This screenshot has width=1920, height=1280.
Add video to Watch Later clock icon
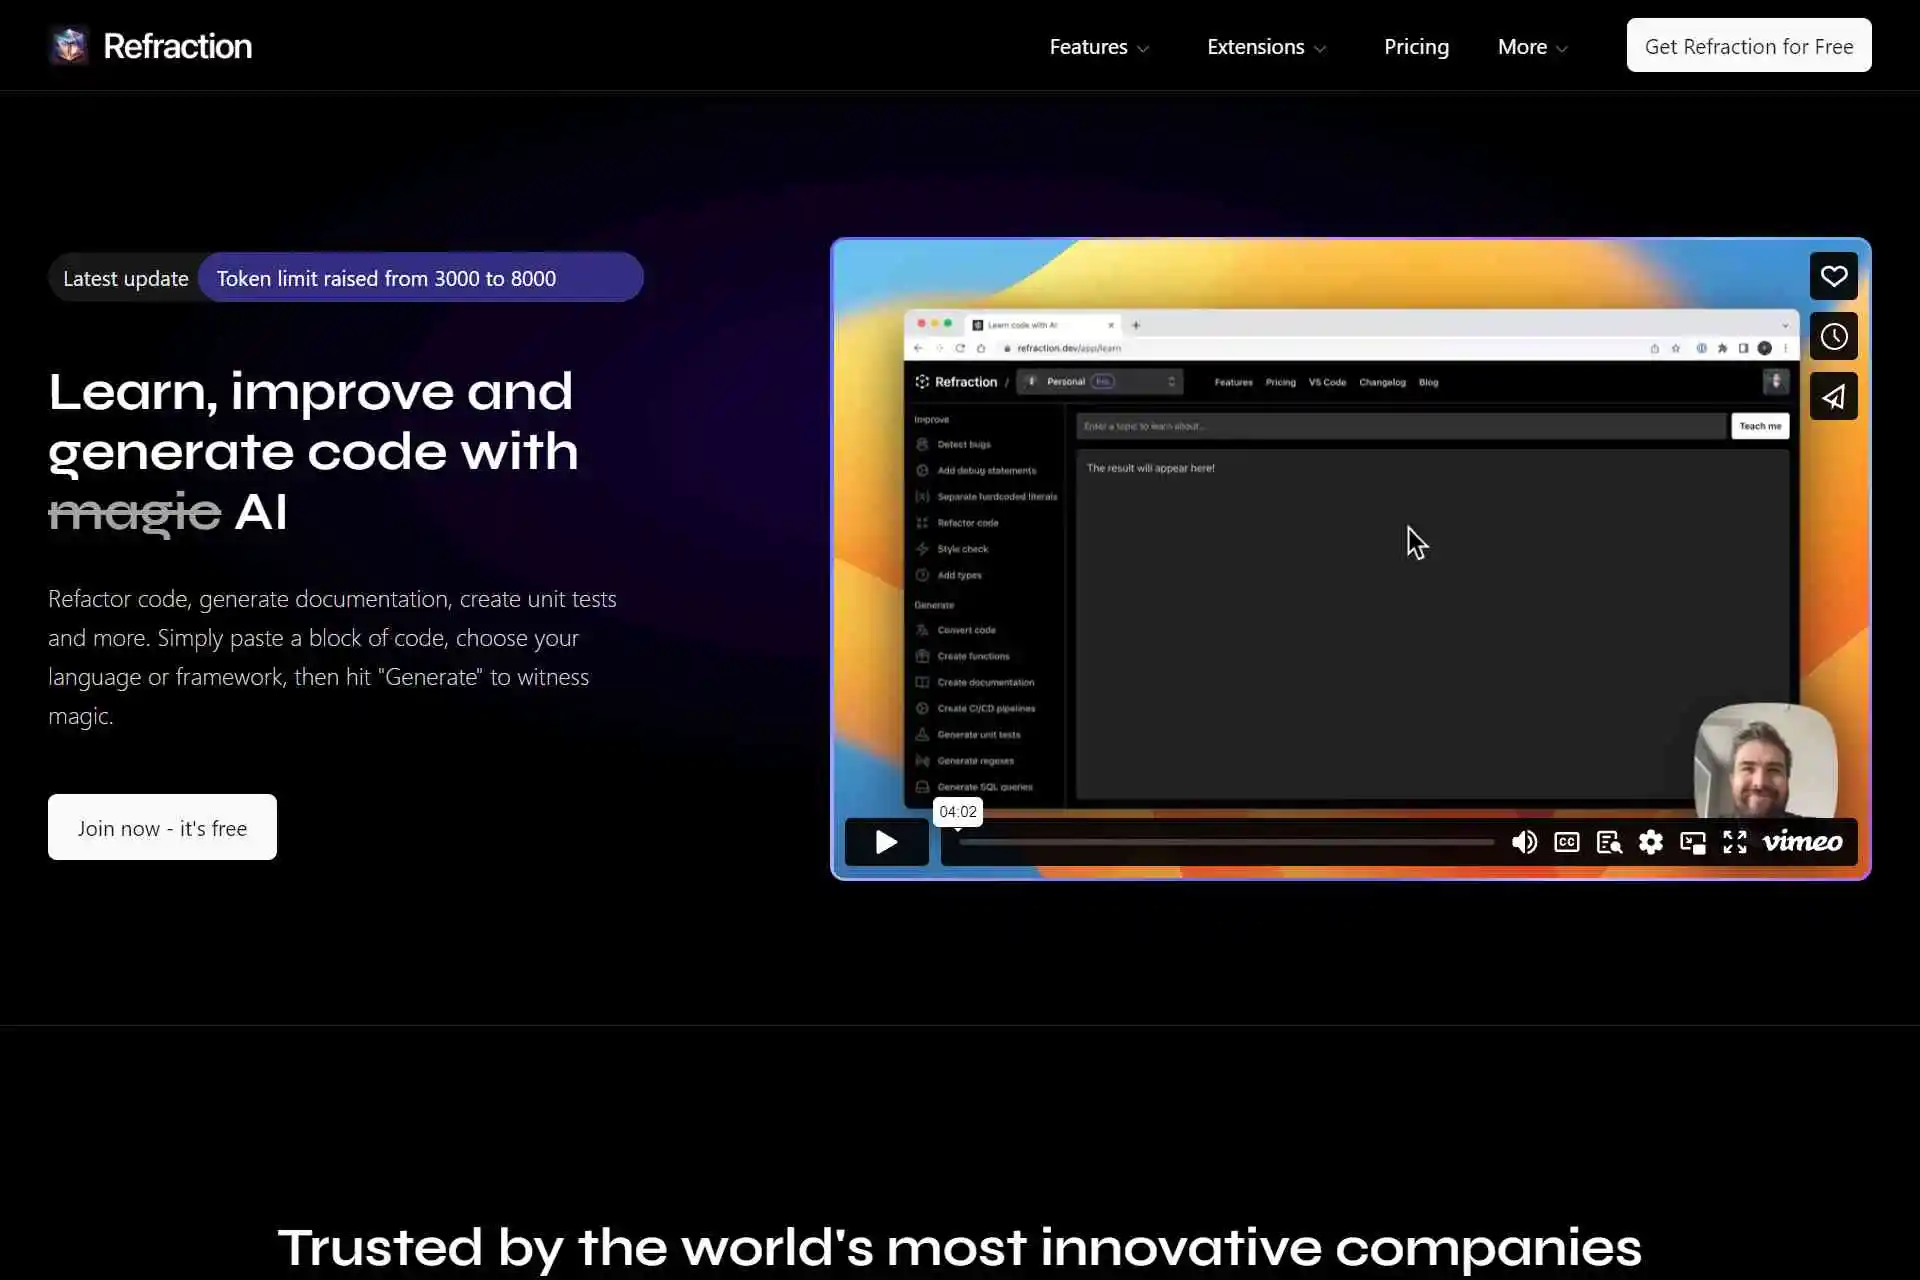pyautogui.click(x=1833, y=336)
